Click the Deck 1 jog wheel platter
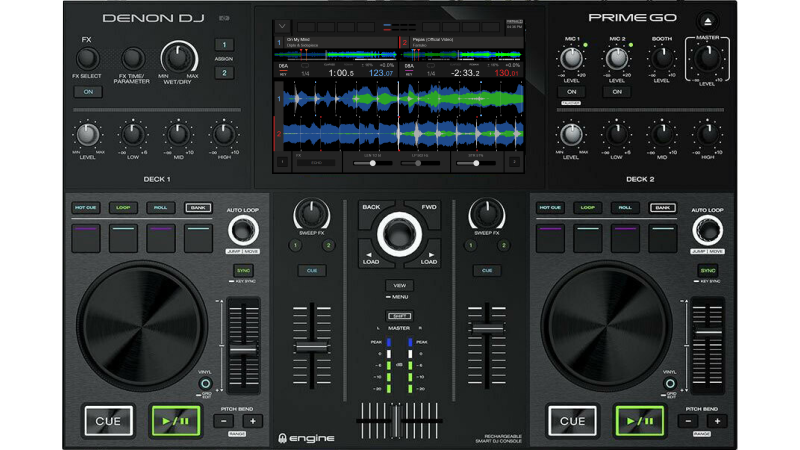The width and height of the screenshot is (800, 450). click(x=141, y=327)
